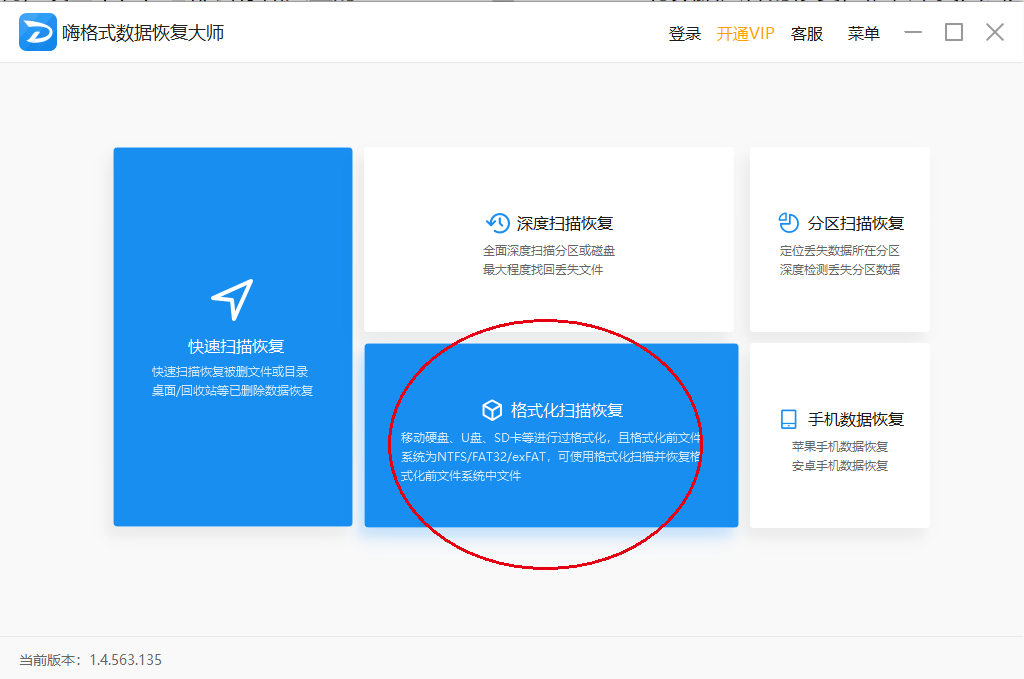This screenshot has height=679, width=1024.
Task: Click the phone icon beside 手机数据恢复
Action: point(789,419)
